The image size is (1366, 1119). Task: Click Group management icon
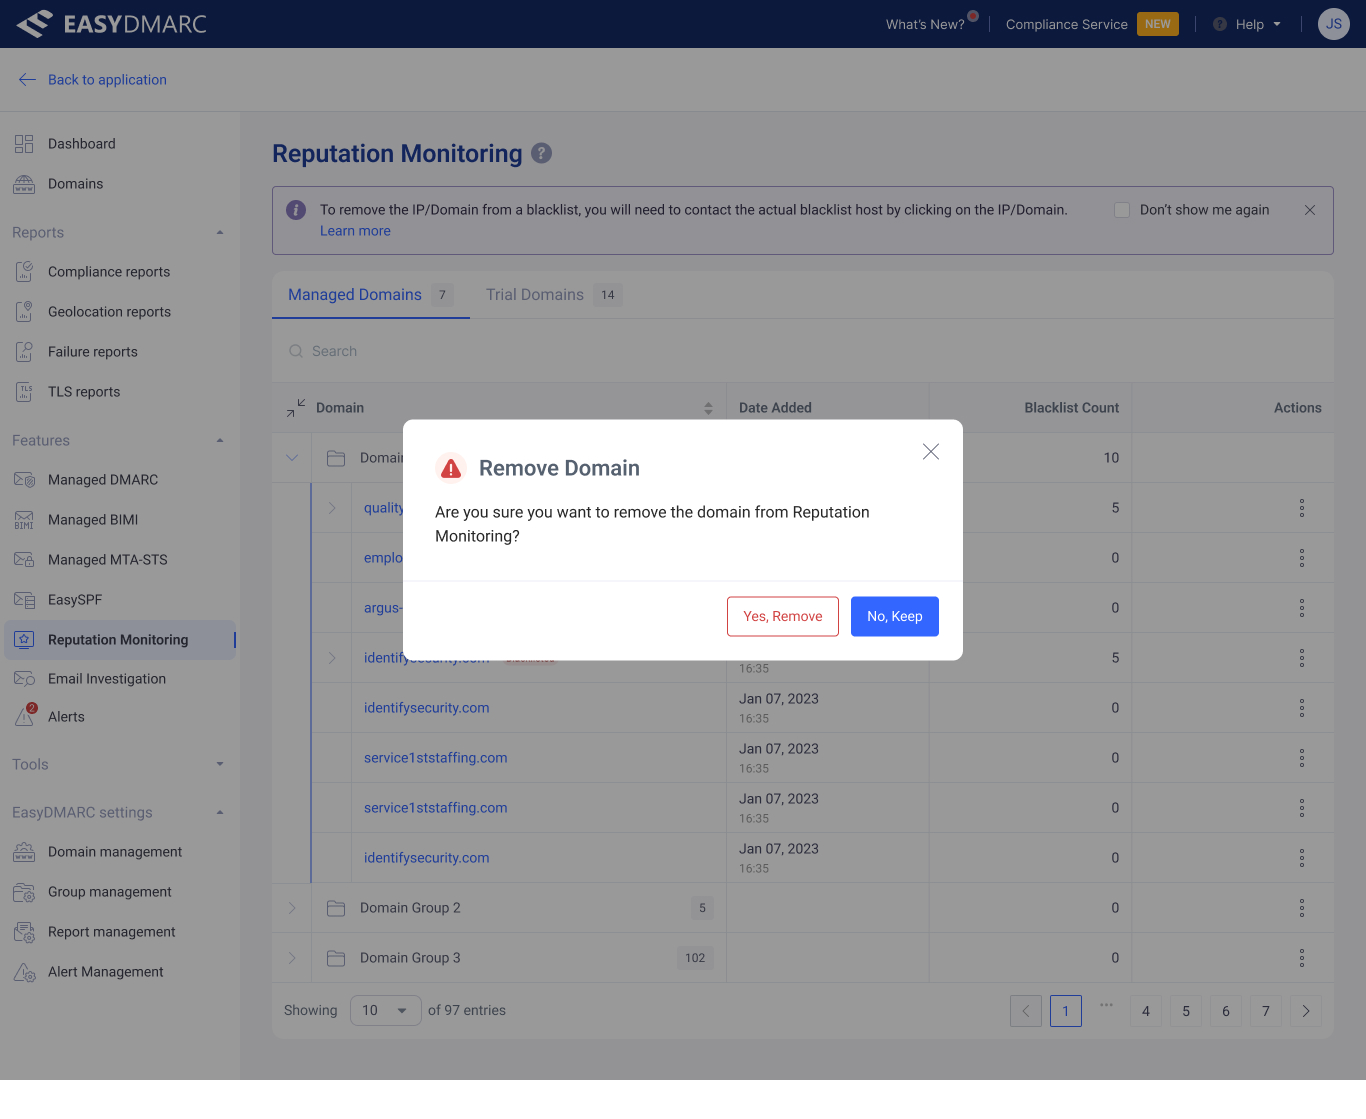pos(24,892)
